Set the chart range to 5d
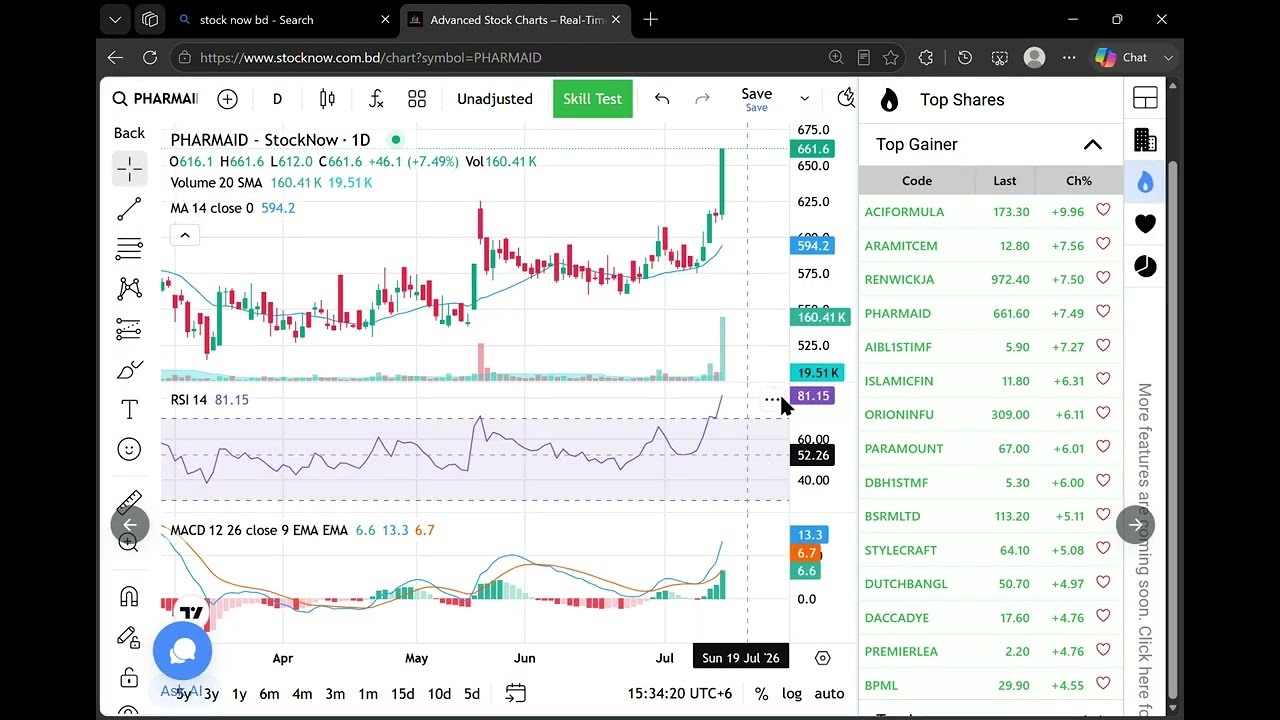The width and height of the screenshot is (1280, 720). coord(472,693)
